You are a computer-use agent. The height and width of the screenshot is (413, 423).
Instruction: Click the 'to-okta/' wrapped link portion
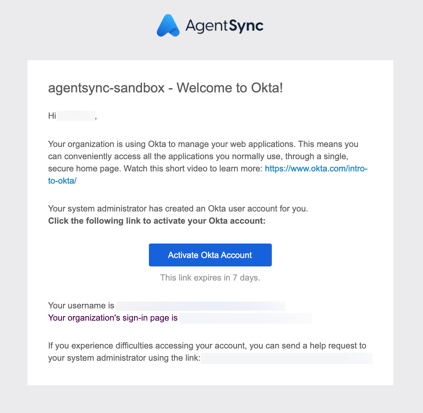pos(62,181)
